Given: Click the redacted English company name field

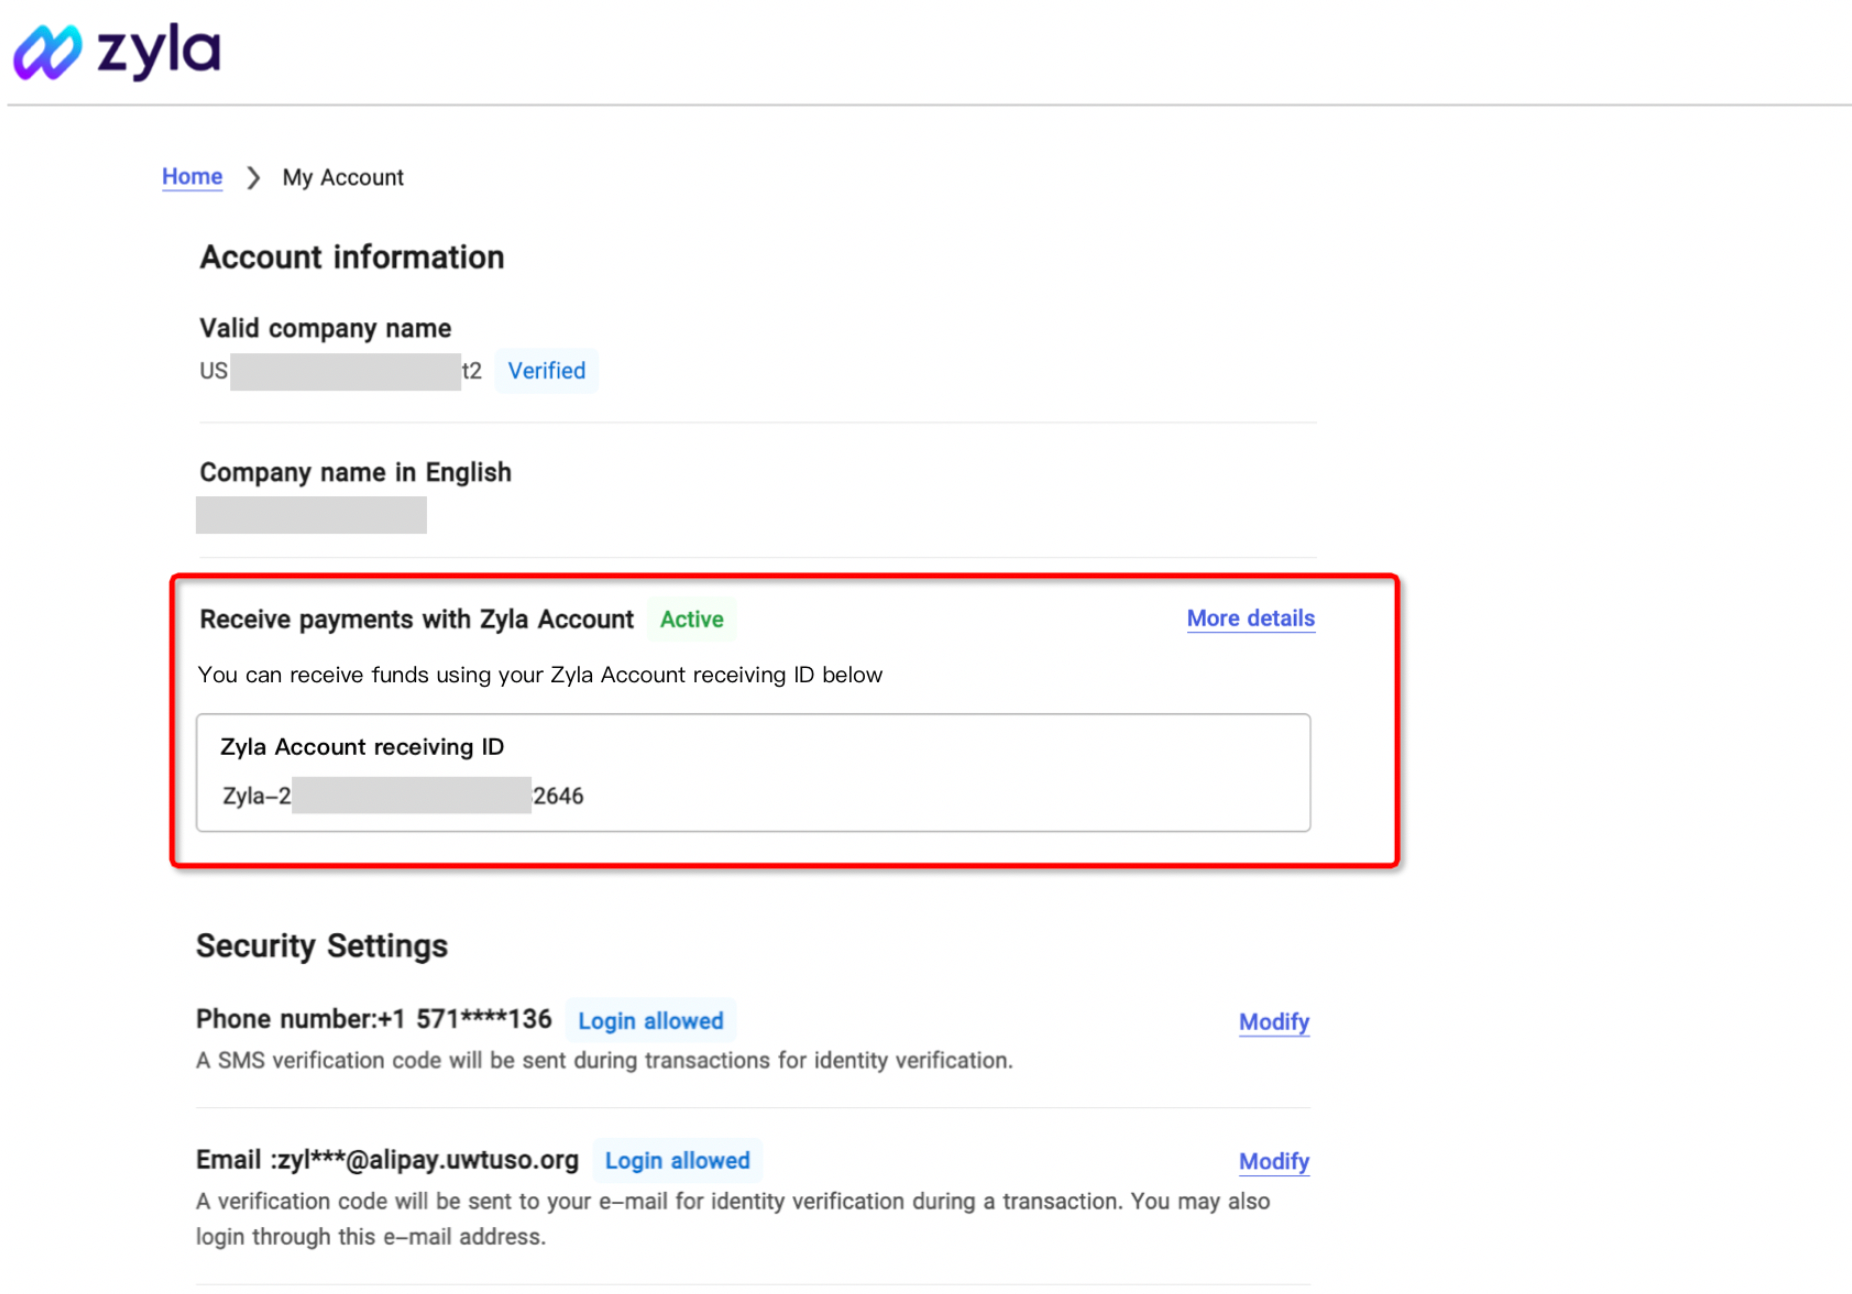Looking at the screenshot, I should (x=311, y=515).
